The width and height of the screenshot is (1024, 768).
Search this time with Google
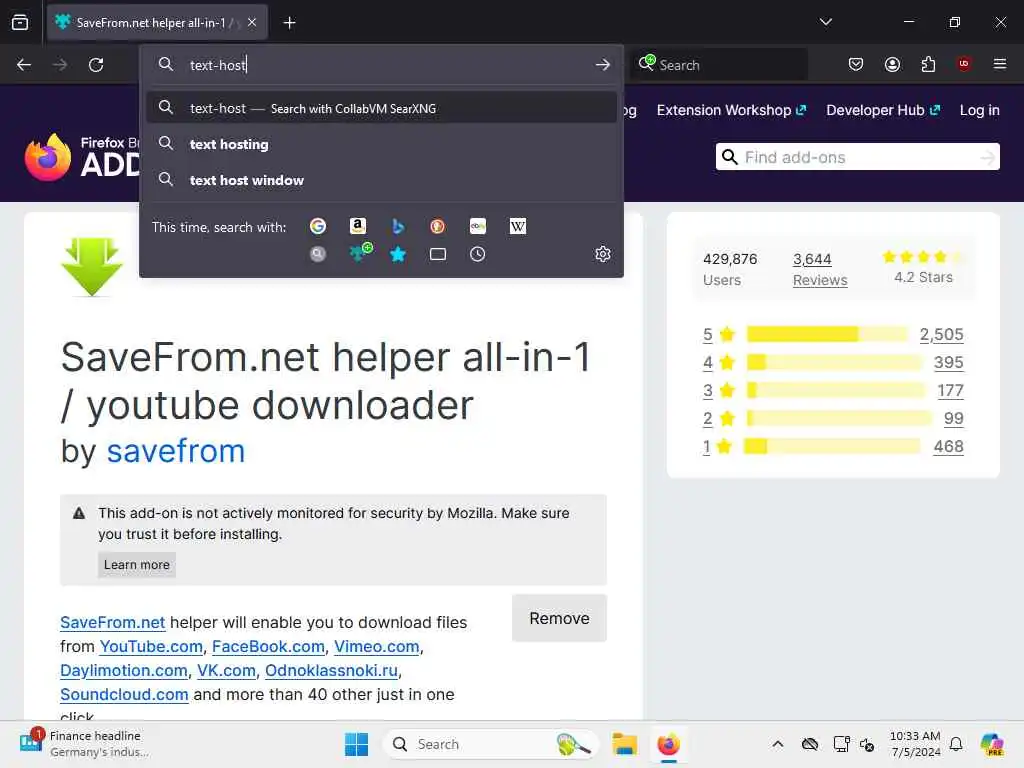(x=318, y=226)
